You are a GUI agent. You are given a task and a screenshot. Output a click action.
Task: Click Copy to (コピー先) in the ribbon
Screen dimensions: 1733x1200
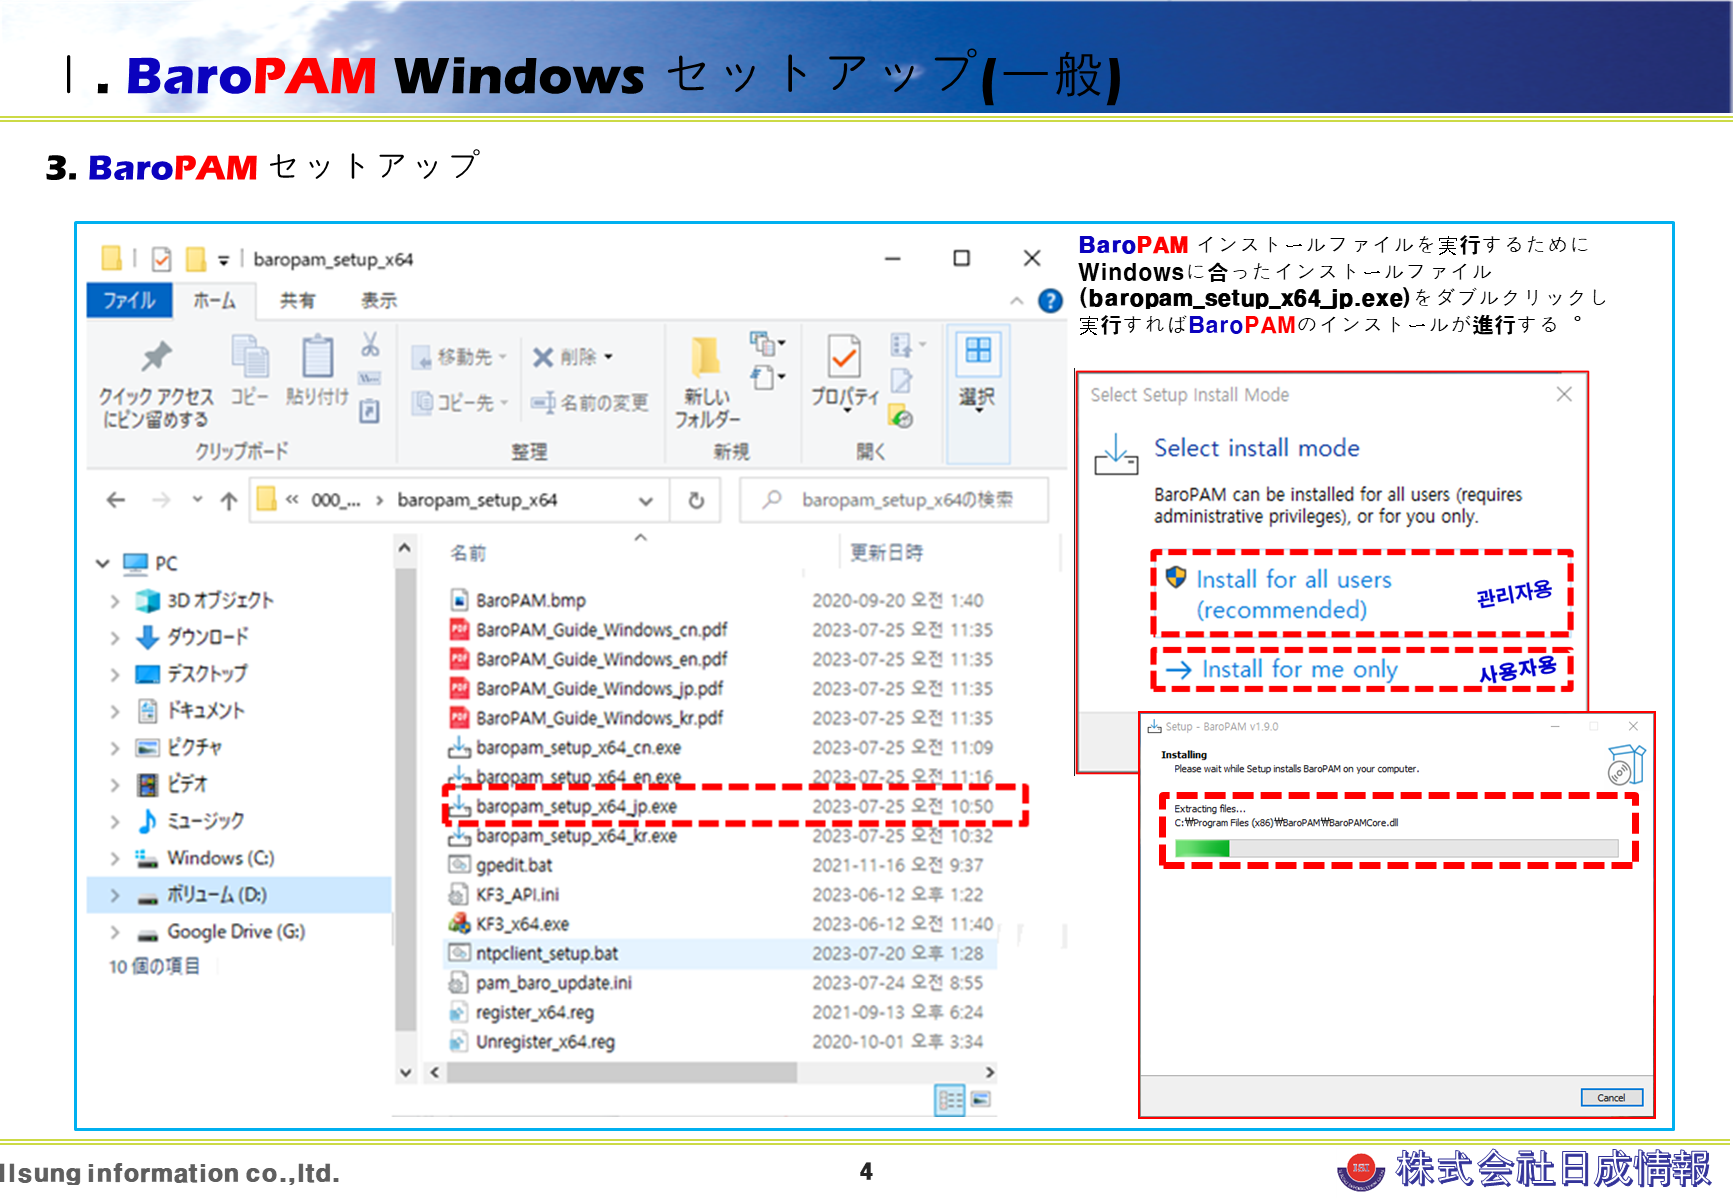coord(460,403)
